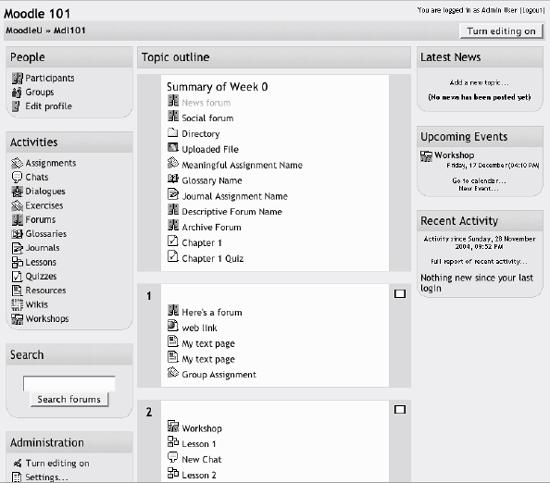Open the MoodleU breadcrumb link
This screenshot has height=483, width=550.
pyautogui.click(x=24, y=31)
